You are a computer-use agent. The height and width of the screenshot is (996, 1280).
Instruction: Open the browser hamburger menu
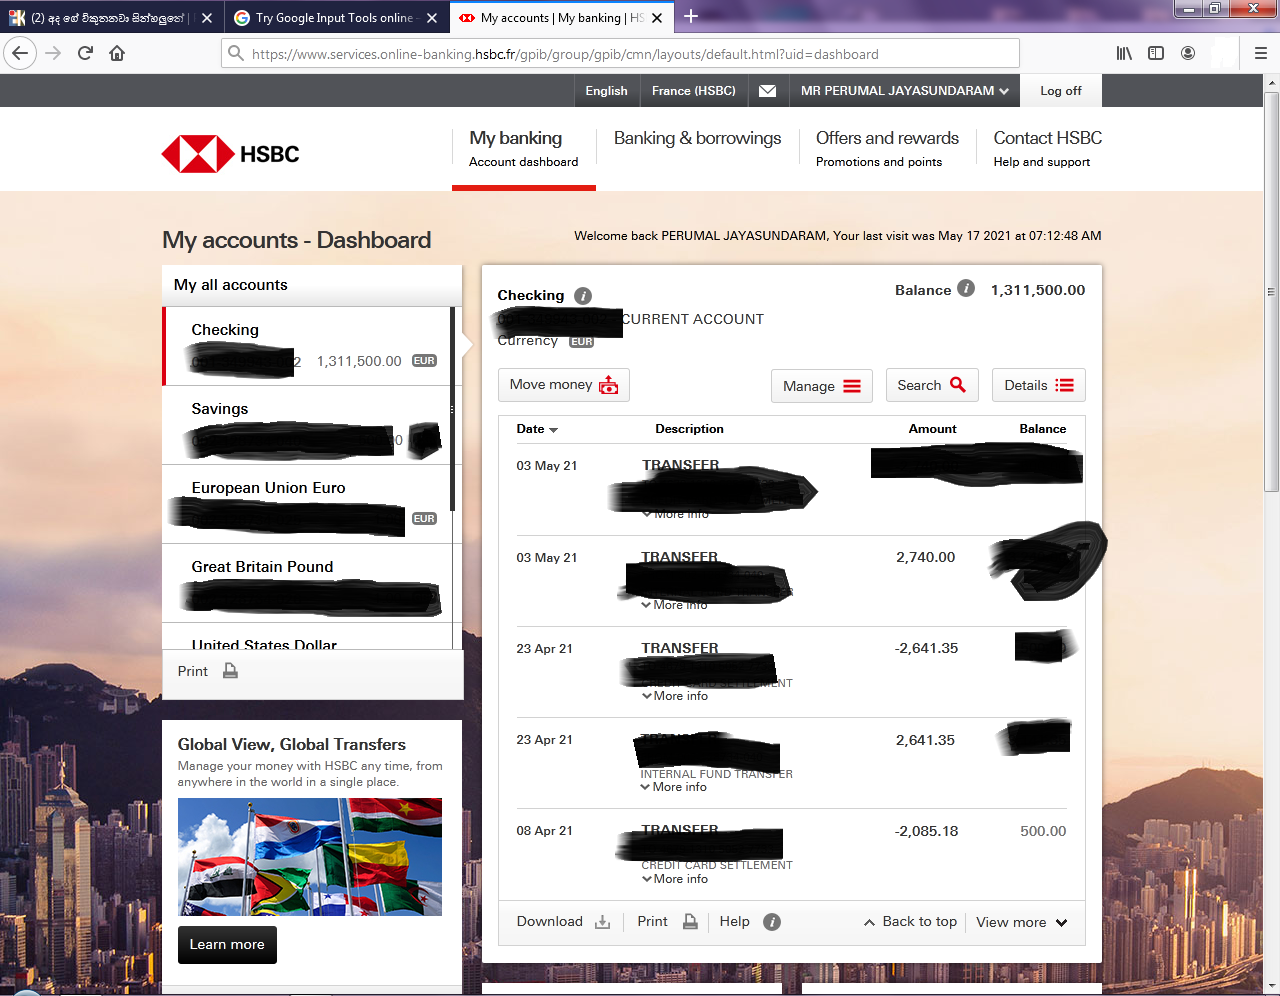click(1261, 53)
